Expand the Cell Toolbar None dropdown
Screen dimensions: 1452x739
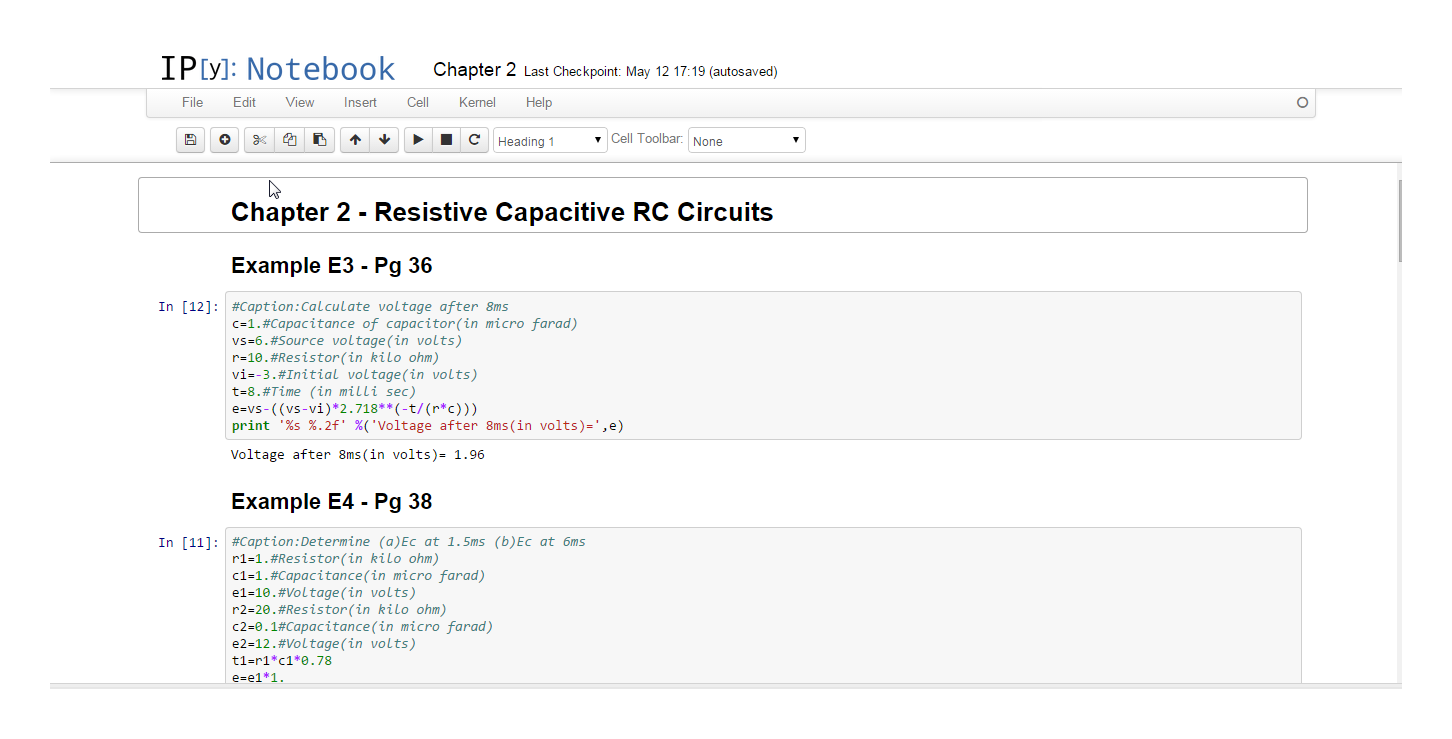[746, 141]
